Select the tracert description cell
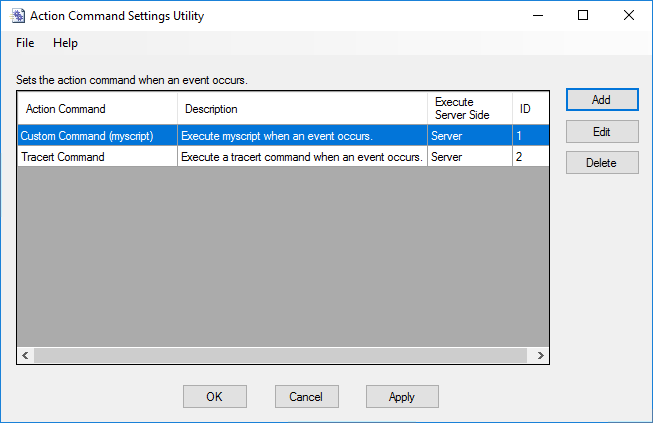Viewport: 653px width, 423px height. 302,157
